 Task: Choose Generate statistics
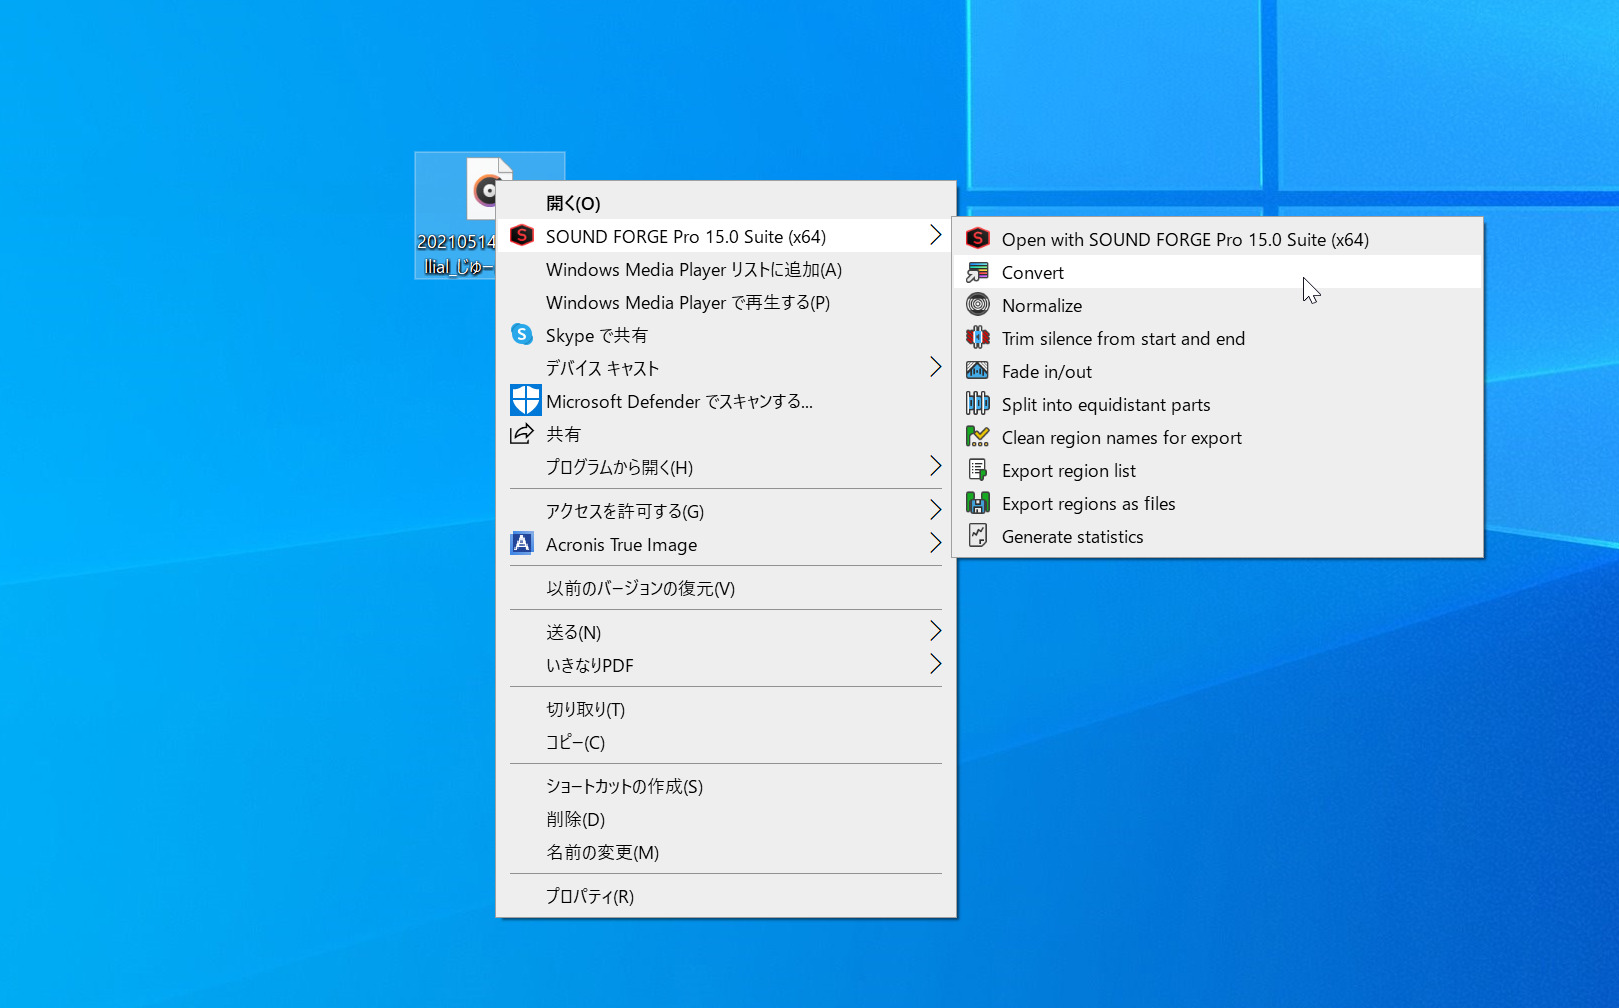coord(1218,536)
